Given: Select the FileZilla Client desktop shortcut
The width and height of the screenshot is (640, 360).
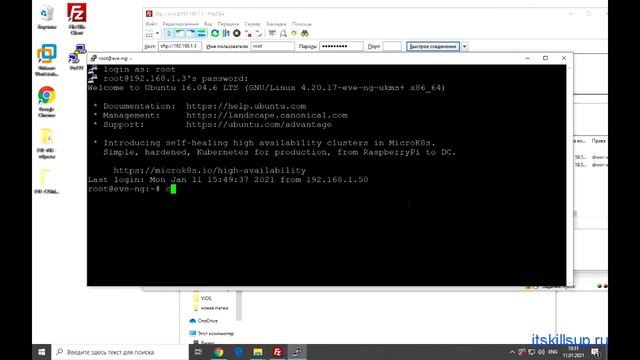Looking at the screenshot, I should pos(77,19).
